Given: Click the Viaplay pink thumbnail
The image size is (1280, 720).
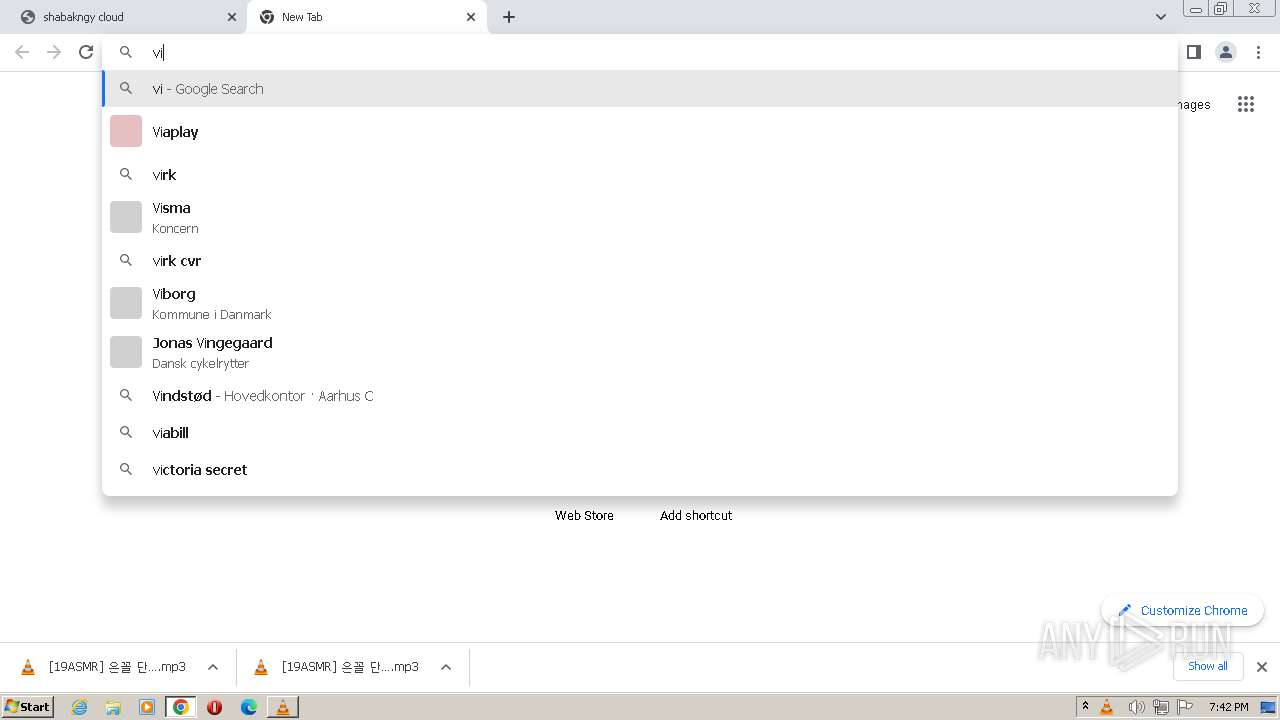Looking at the screenshot, I should [126, 131].
